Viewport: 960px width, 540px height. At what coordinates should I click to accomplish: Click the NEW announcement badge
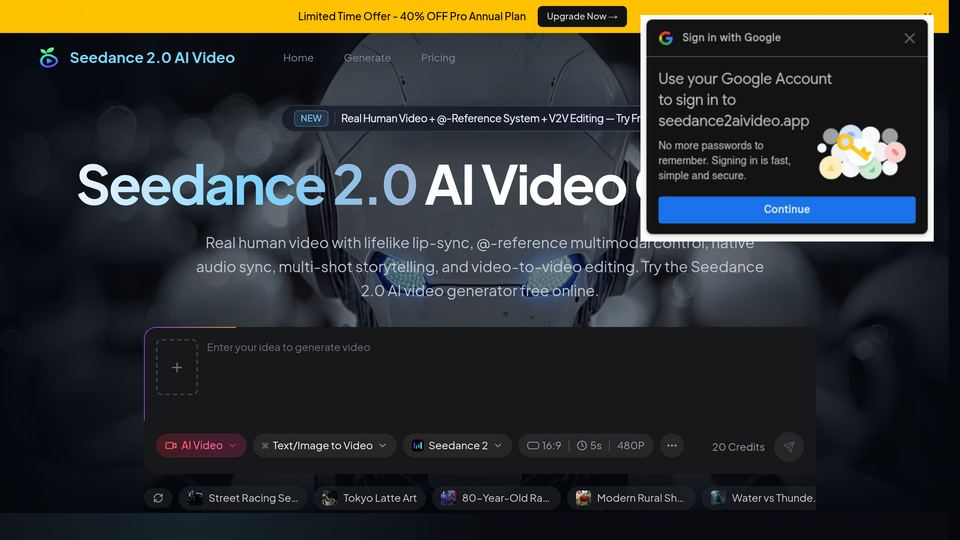[x=311, y=118]
